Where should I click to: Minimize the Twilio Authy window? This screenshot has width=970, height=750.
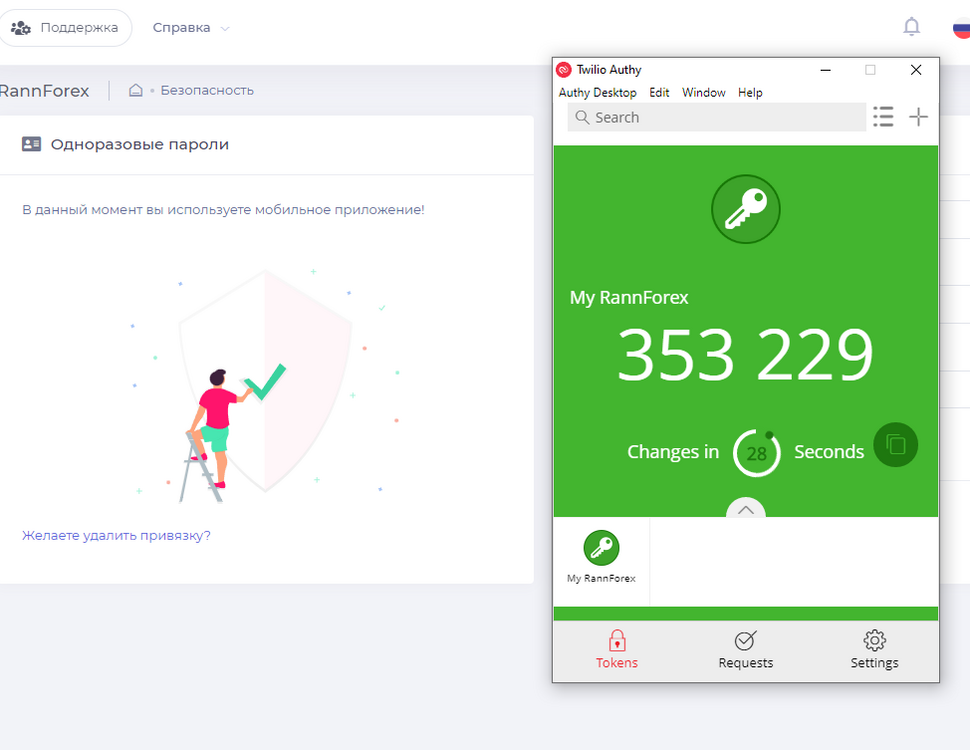pos(825,70)
